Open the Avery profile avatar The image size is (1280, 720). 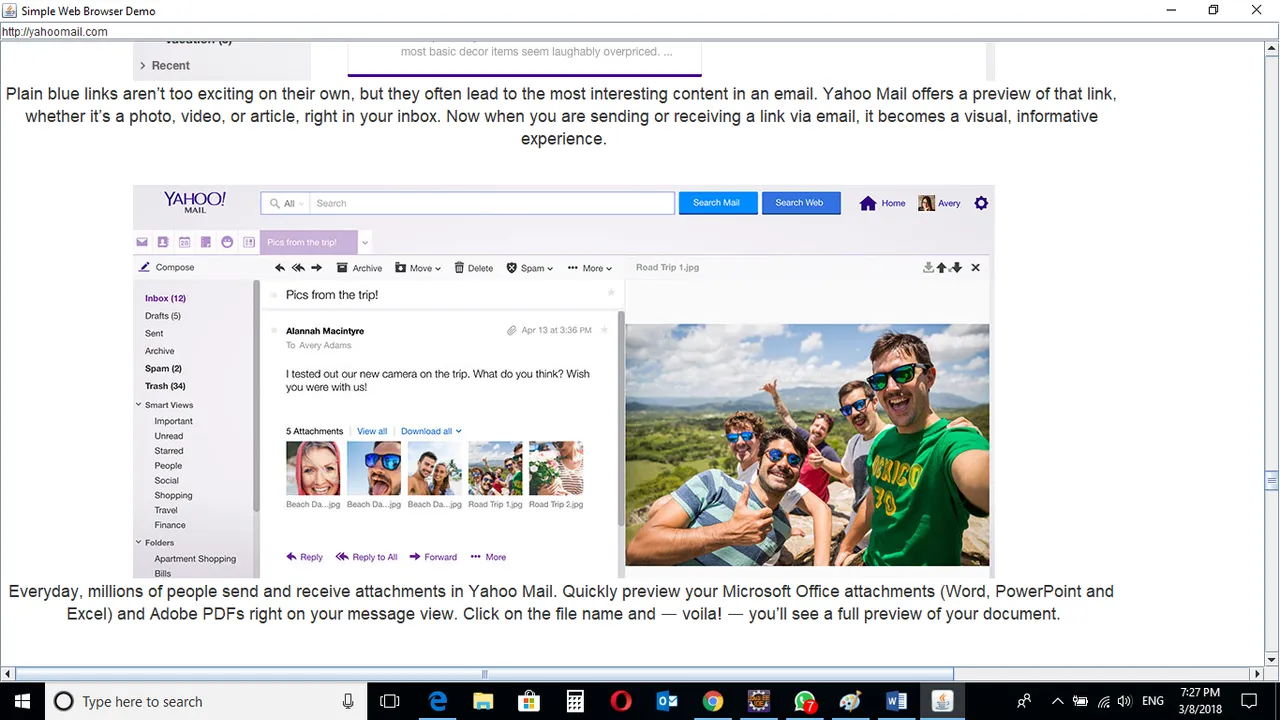point(927,203)
